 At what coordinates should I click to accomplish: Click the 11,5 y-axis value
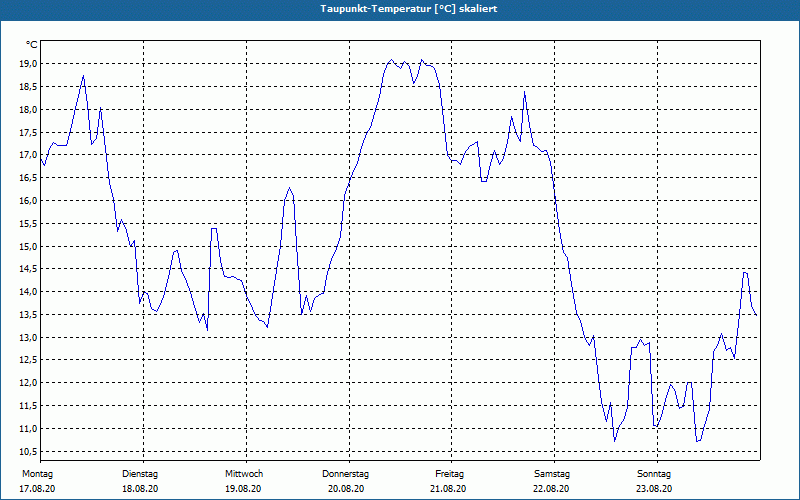pyautogui.click(x=29, y=406)
